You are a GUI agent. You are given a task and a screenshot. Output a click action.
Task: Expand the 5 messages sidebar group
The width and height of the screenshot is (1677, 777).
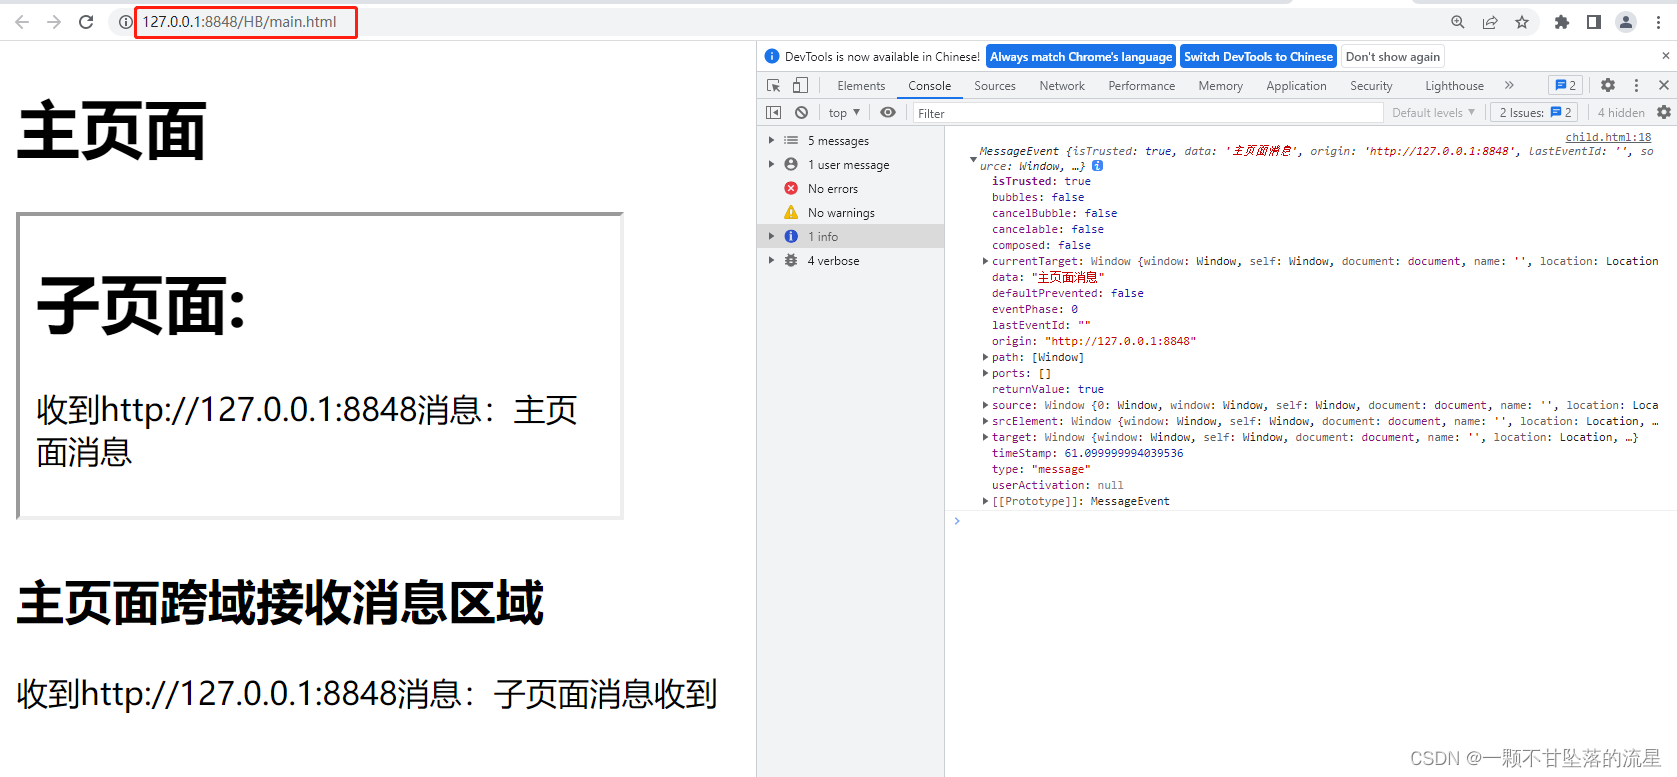click(771, 141)
